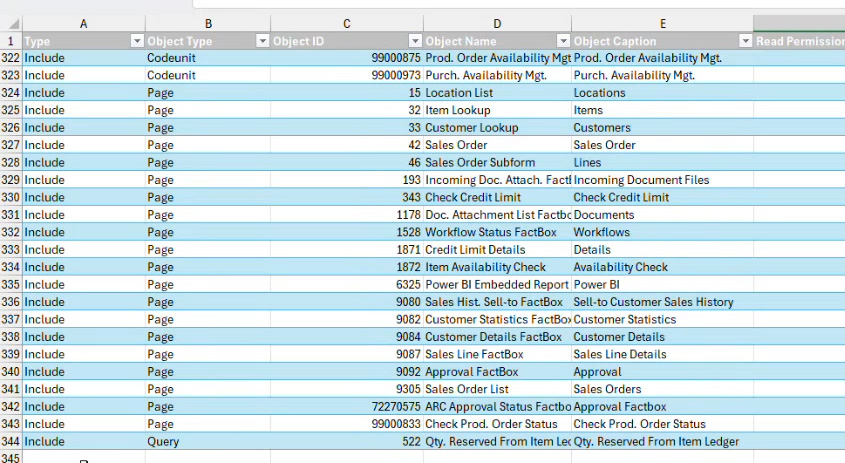Select the 'Page' cell in row 340

click(x=208, y=372)
